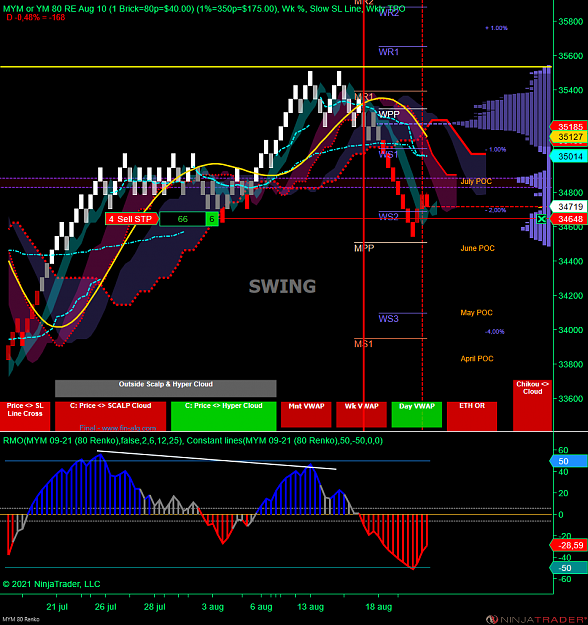Click the WPP weekly pivot label
The height and width of the screenshot is (625, 588).
tap(389, 114)
